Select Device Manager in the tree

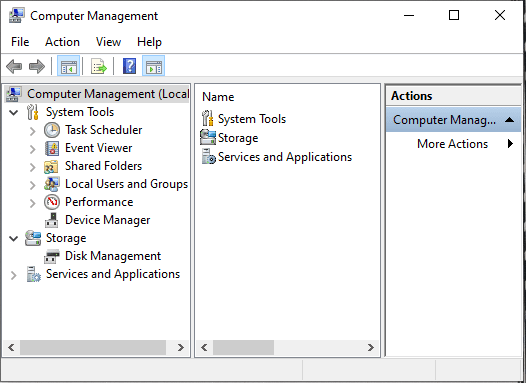click(107, 220)
